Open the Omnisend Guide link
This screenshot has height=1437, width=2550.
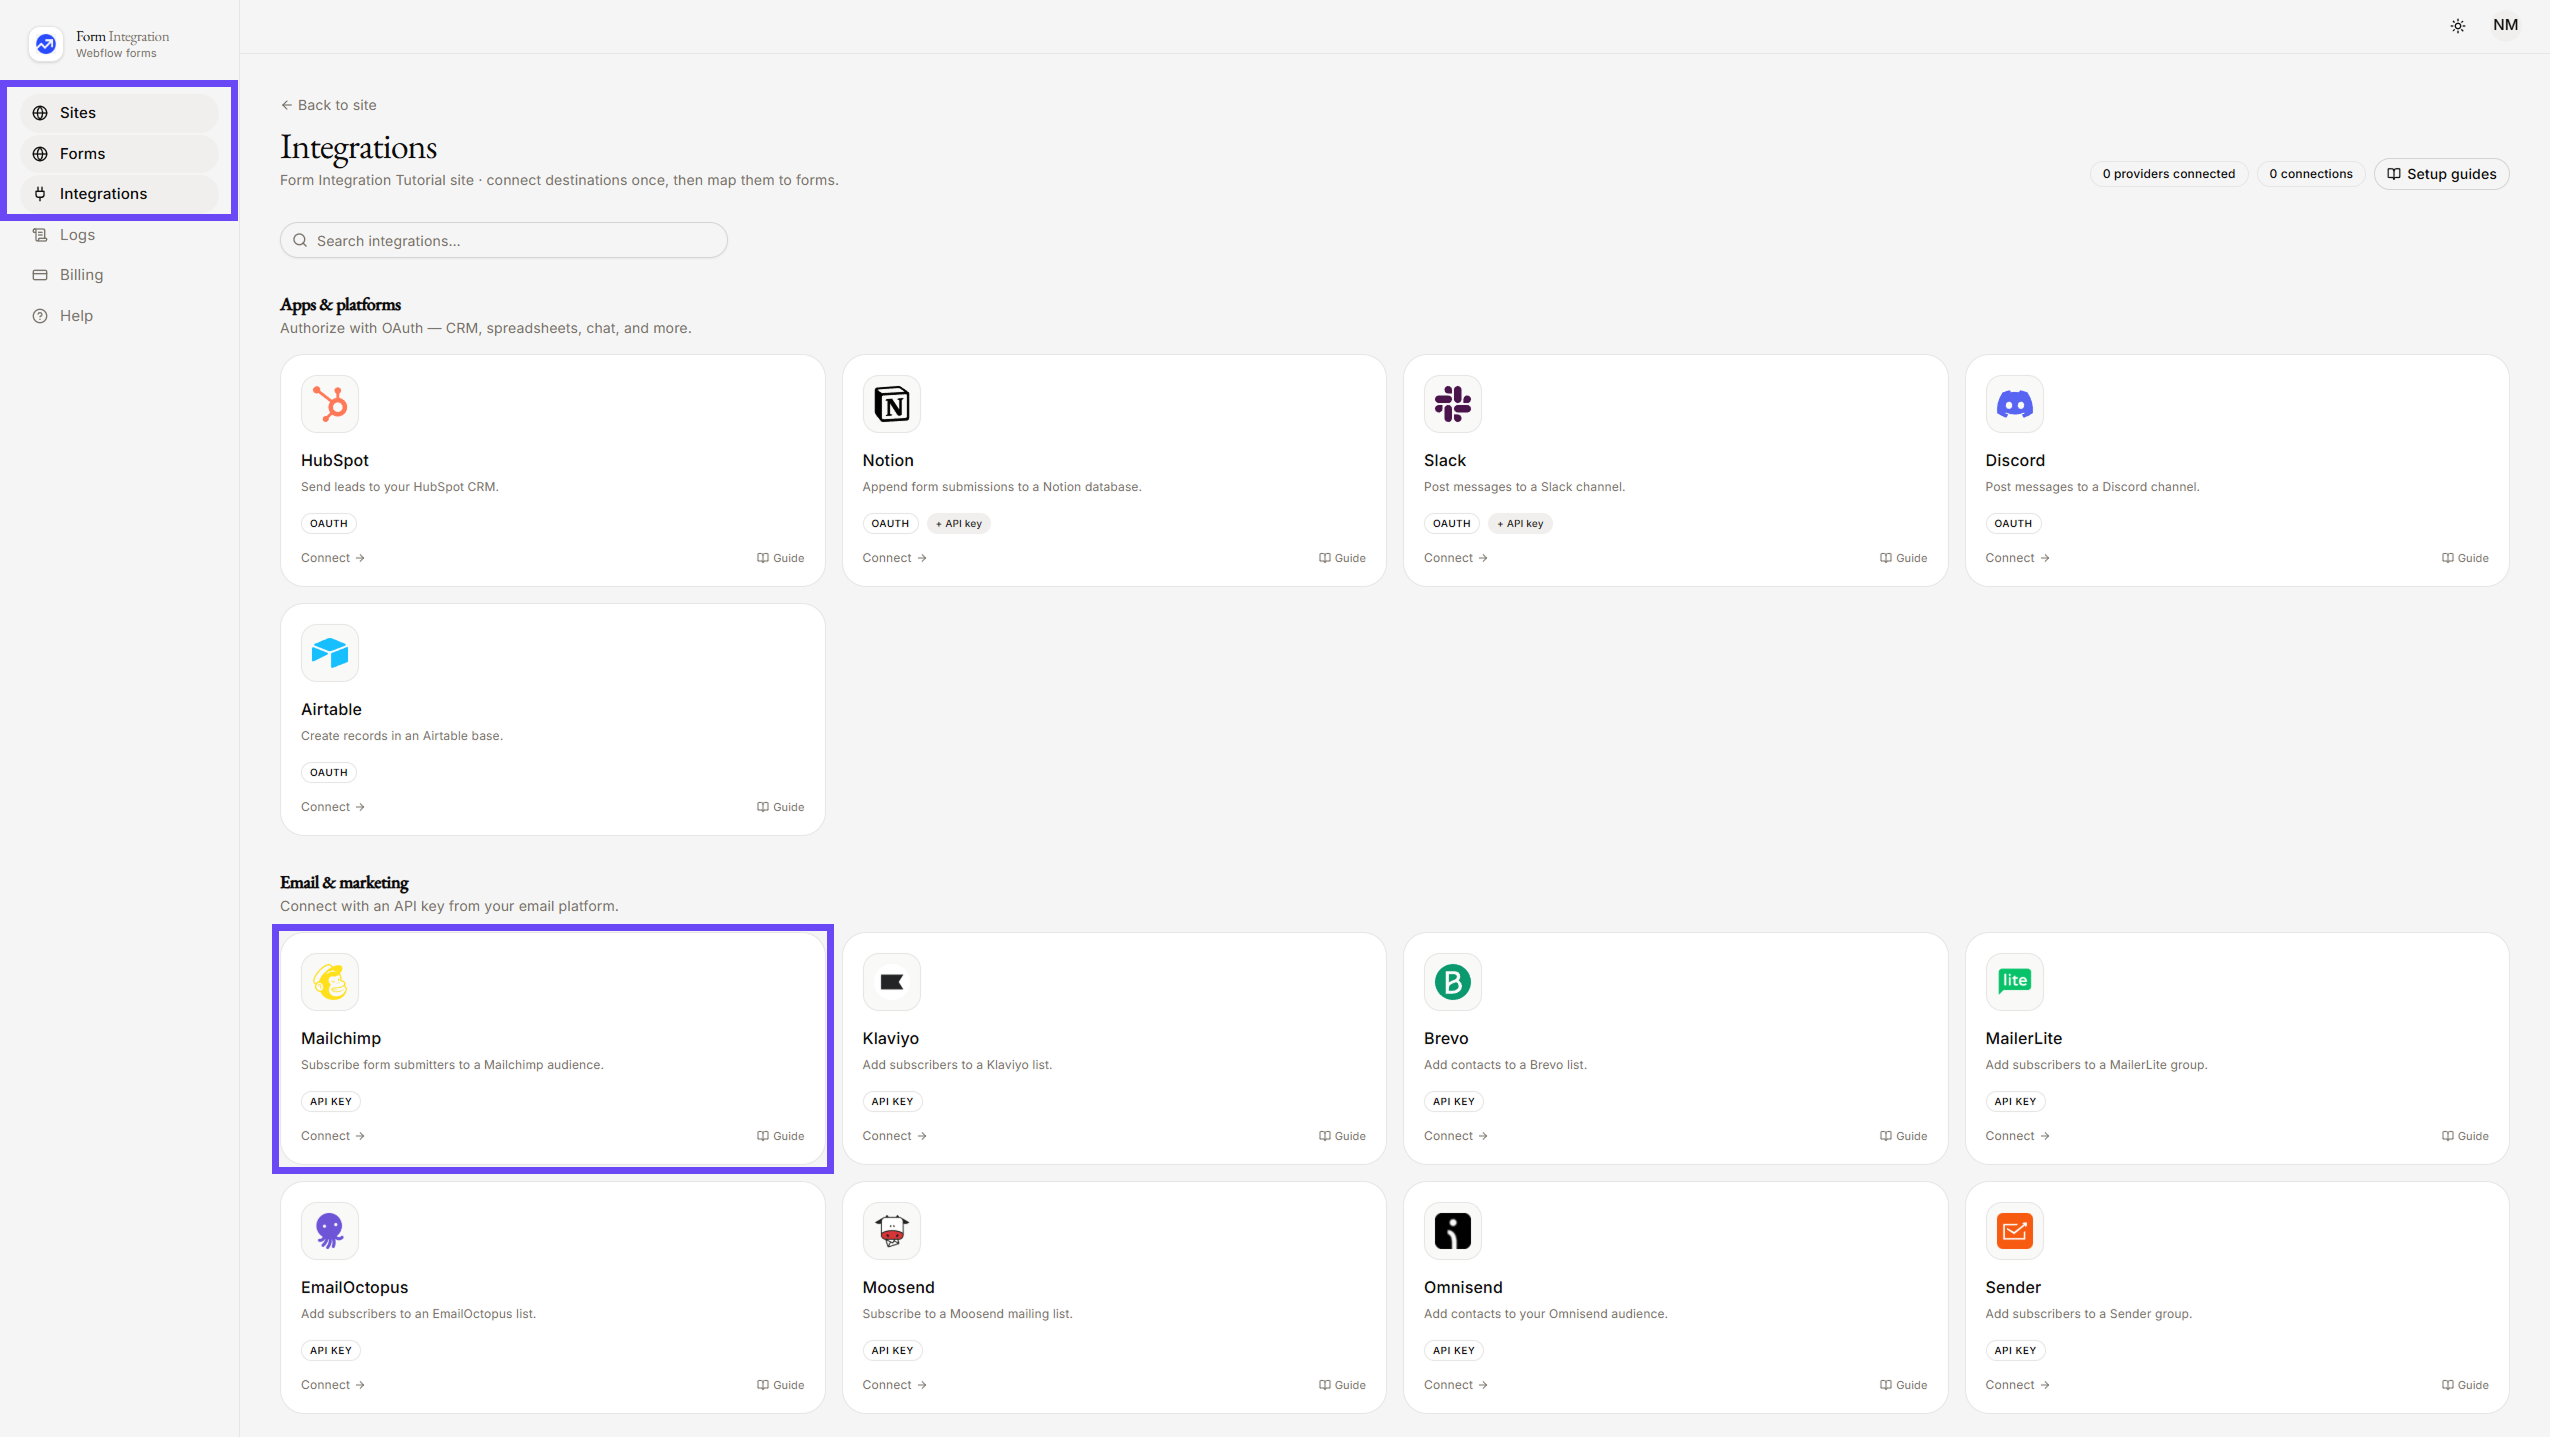click(x=1903, y=1385)
